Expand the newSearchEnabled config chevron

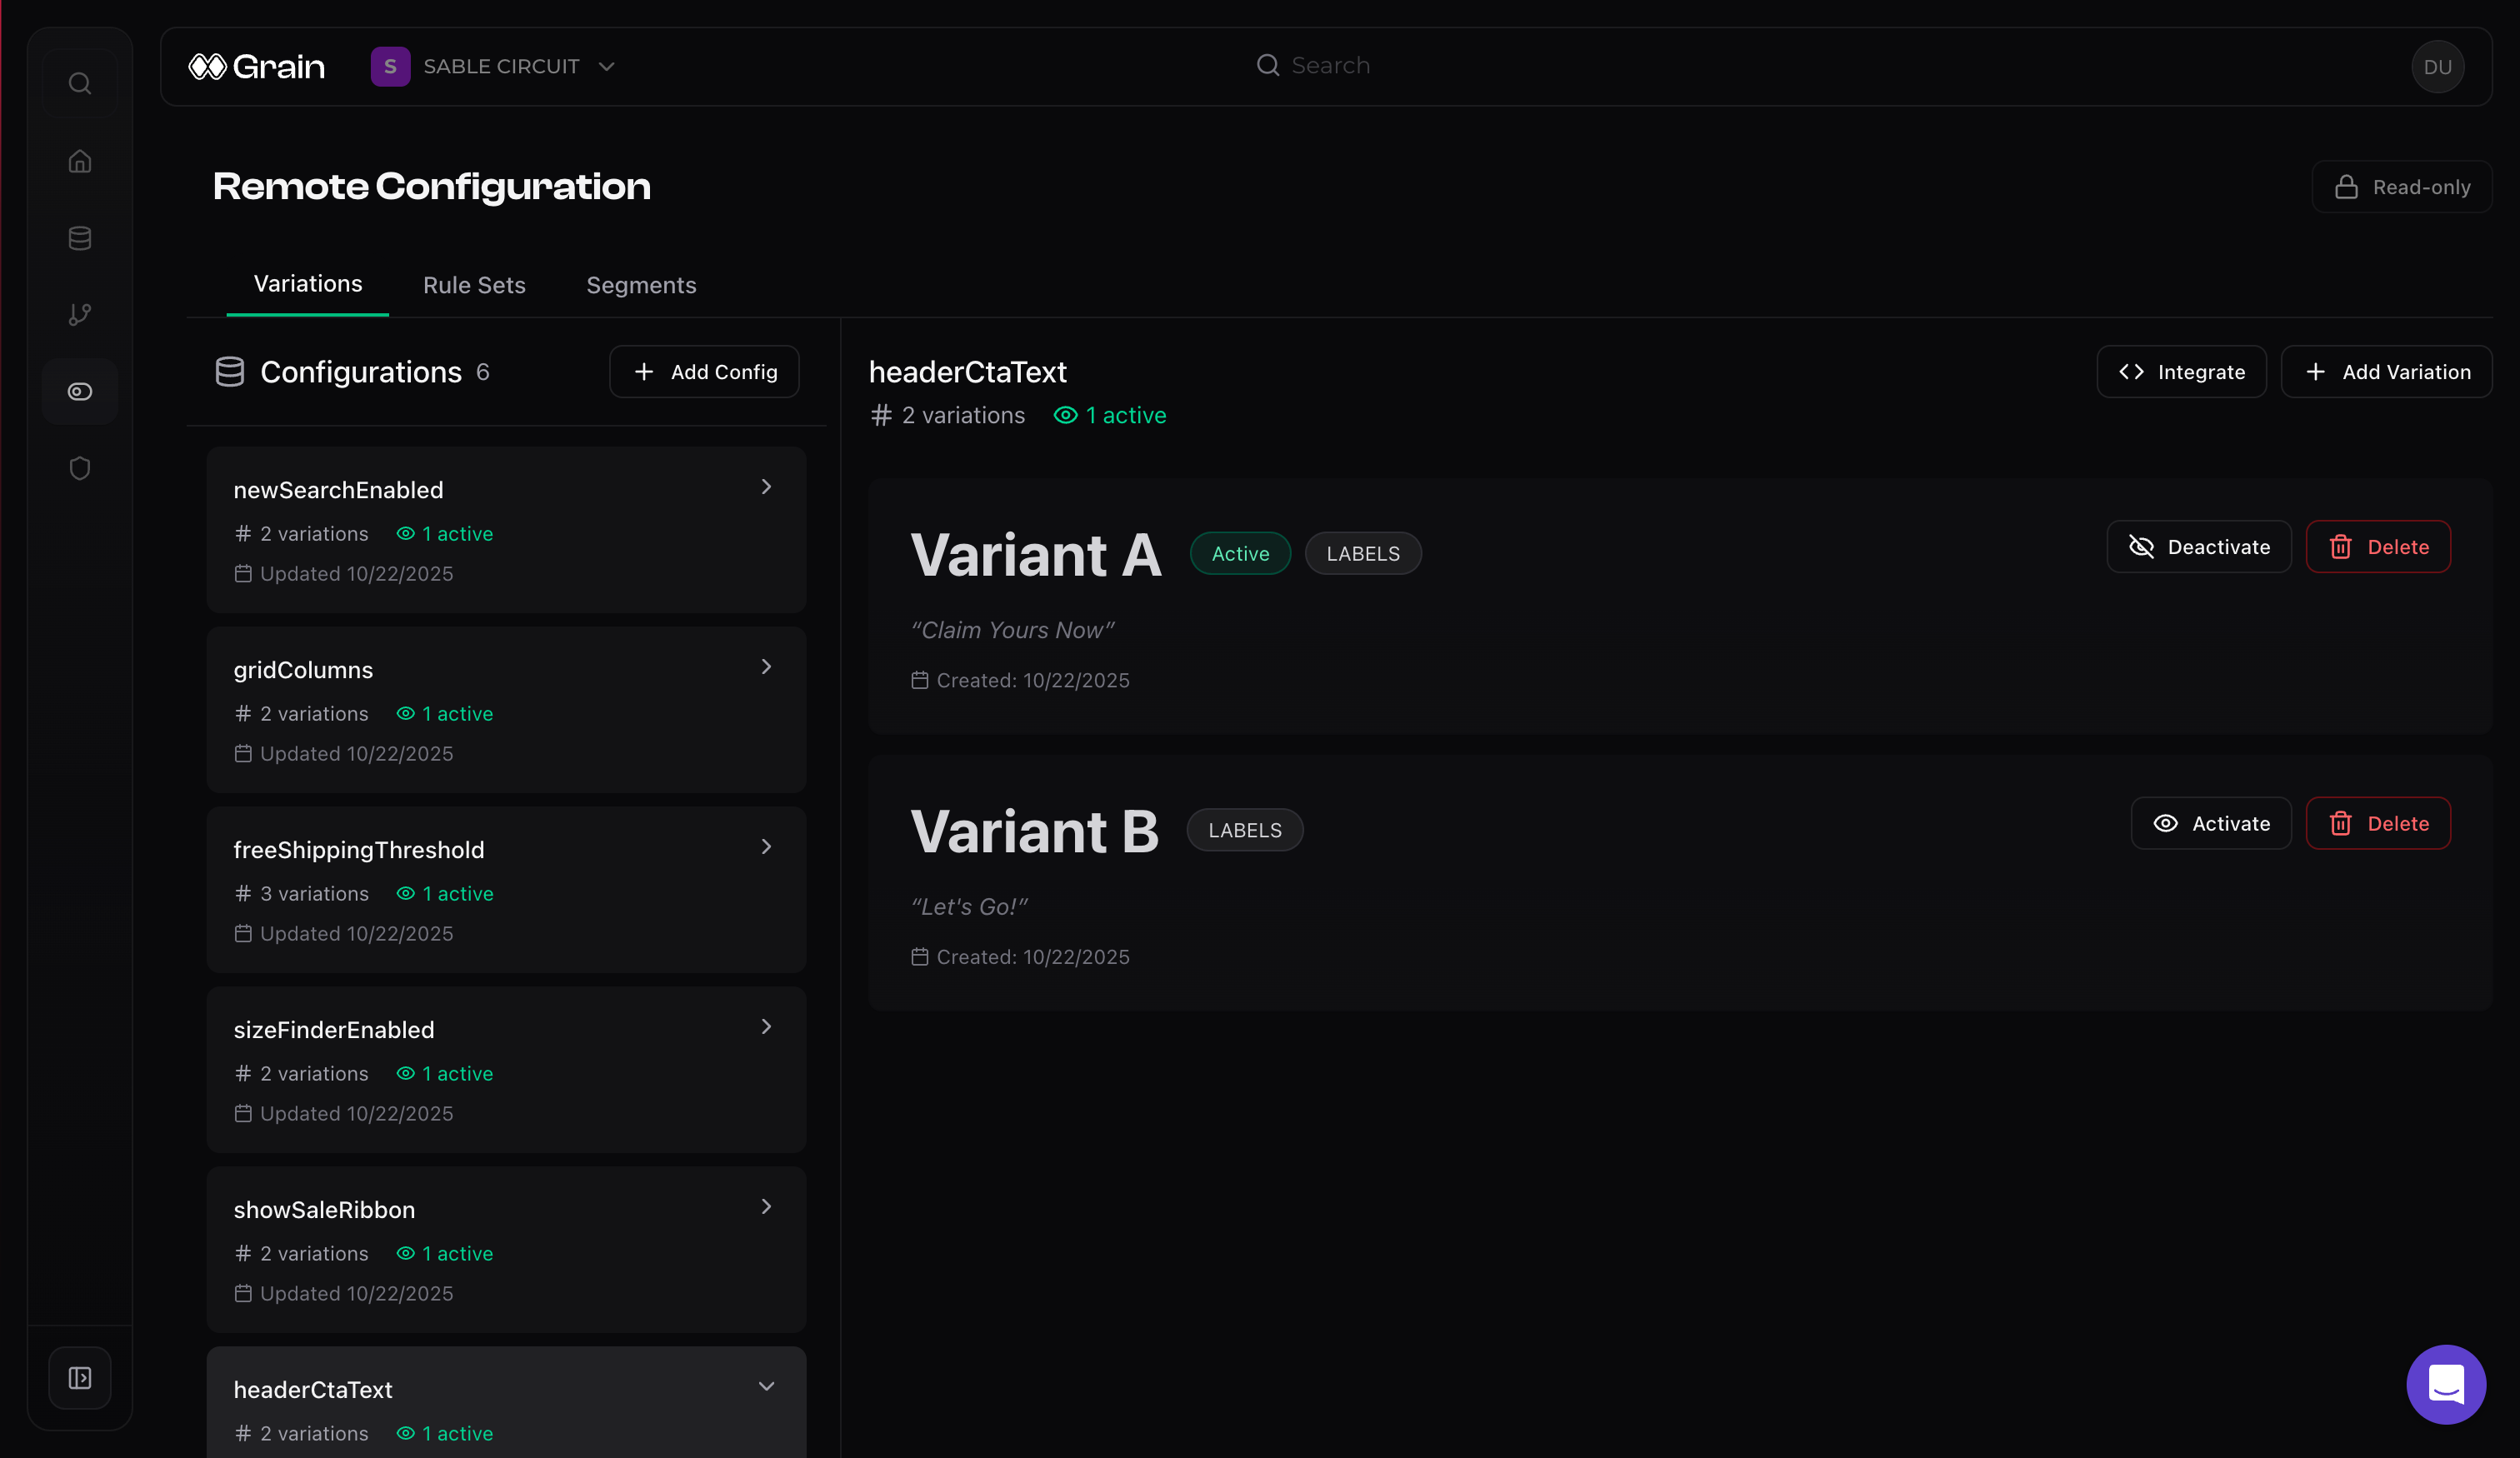click(x=766, y=487)
